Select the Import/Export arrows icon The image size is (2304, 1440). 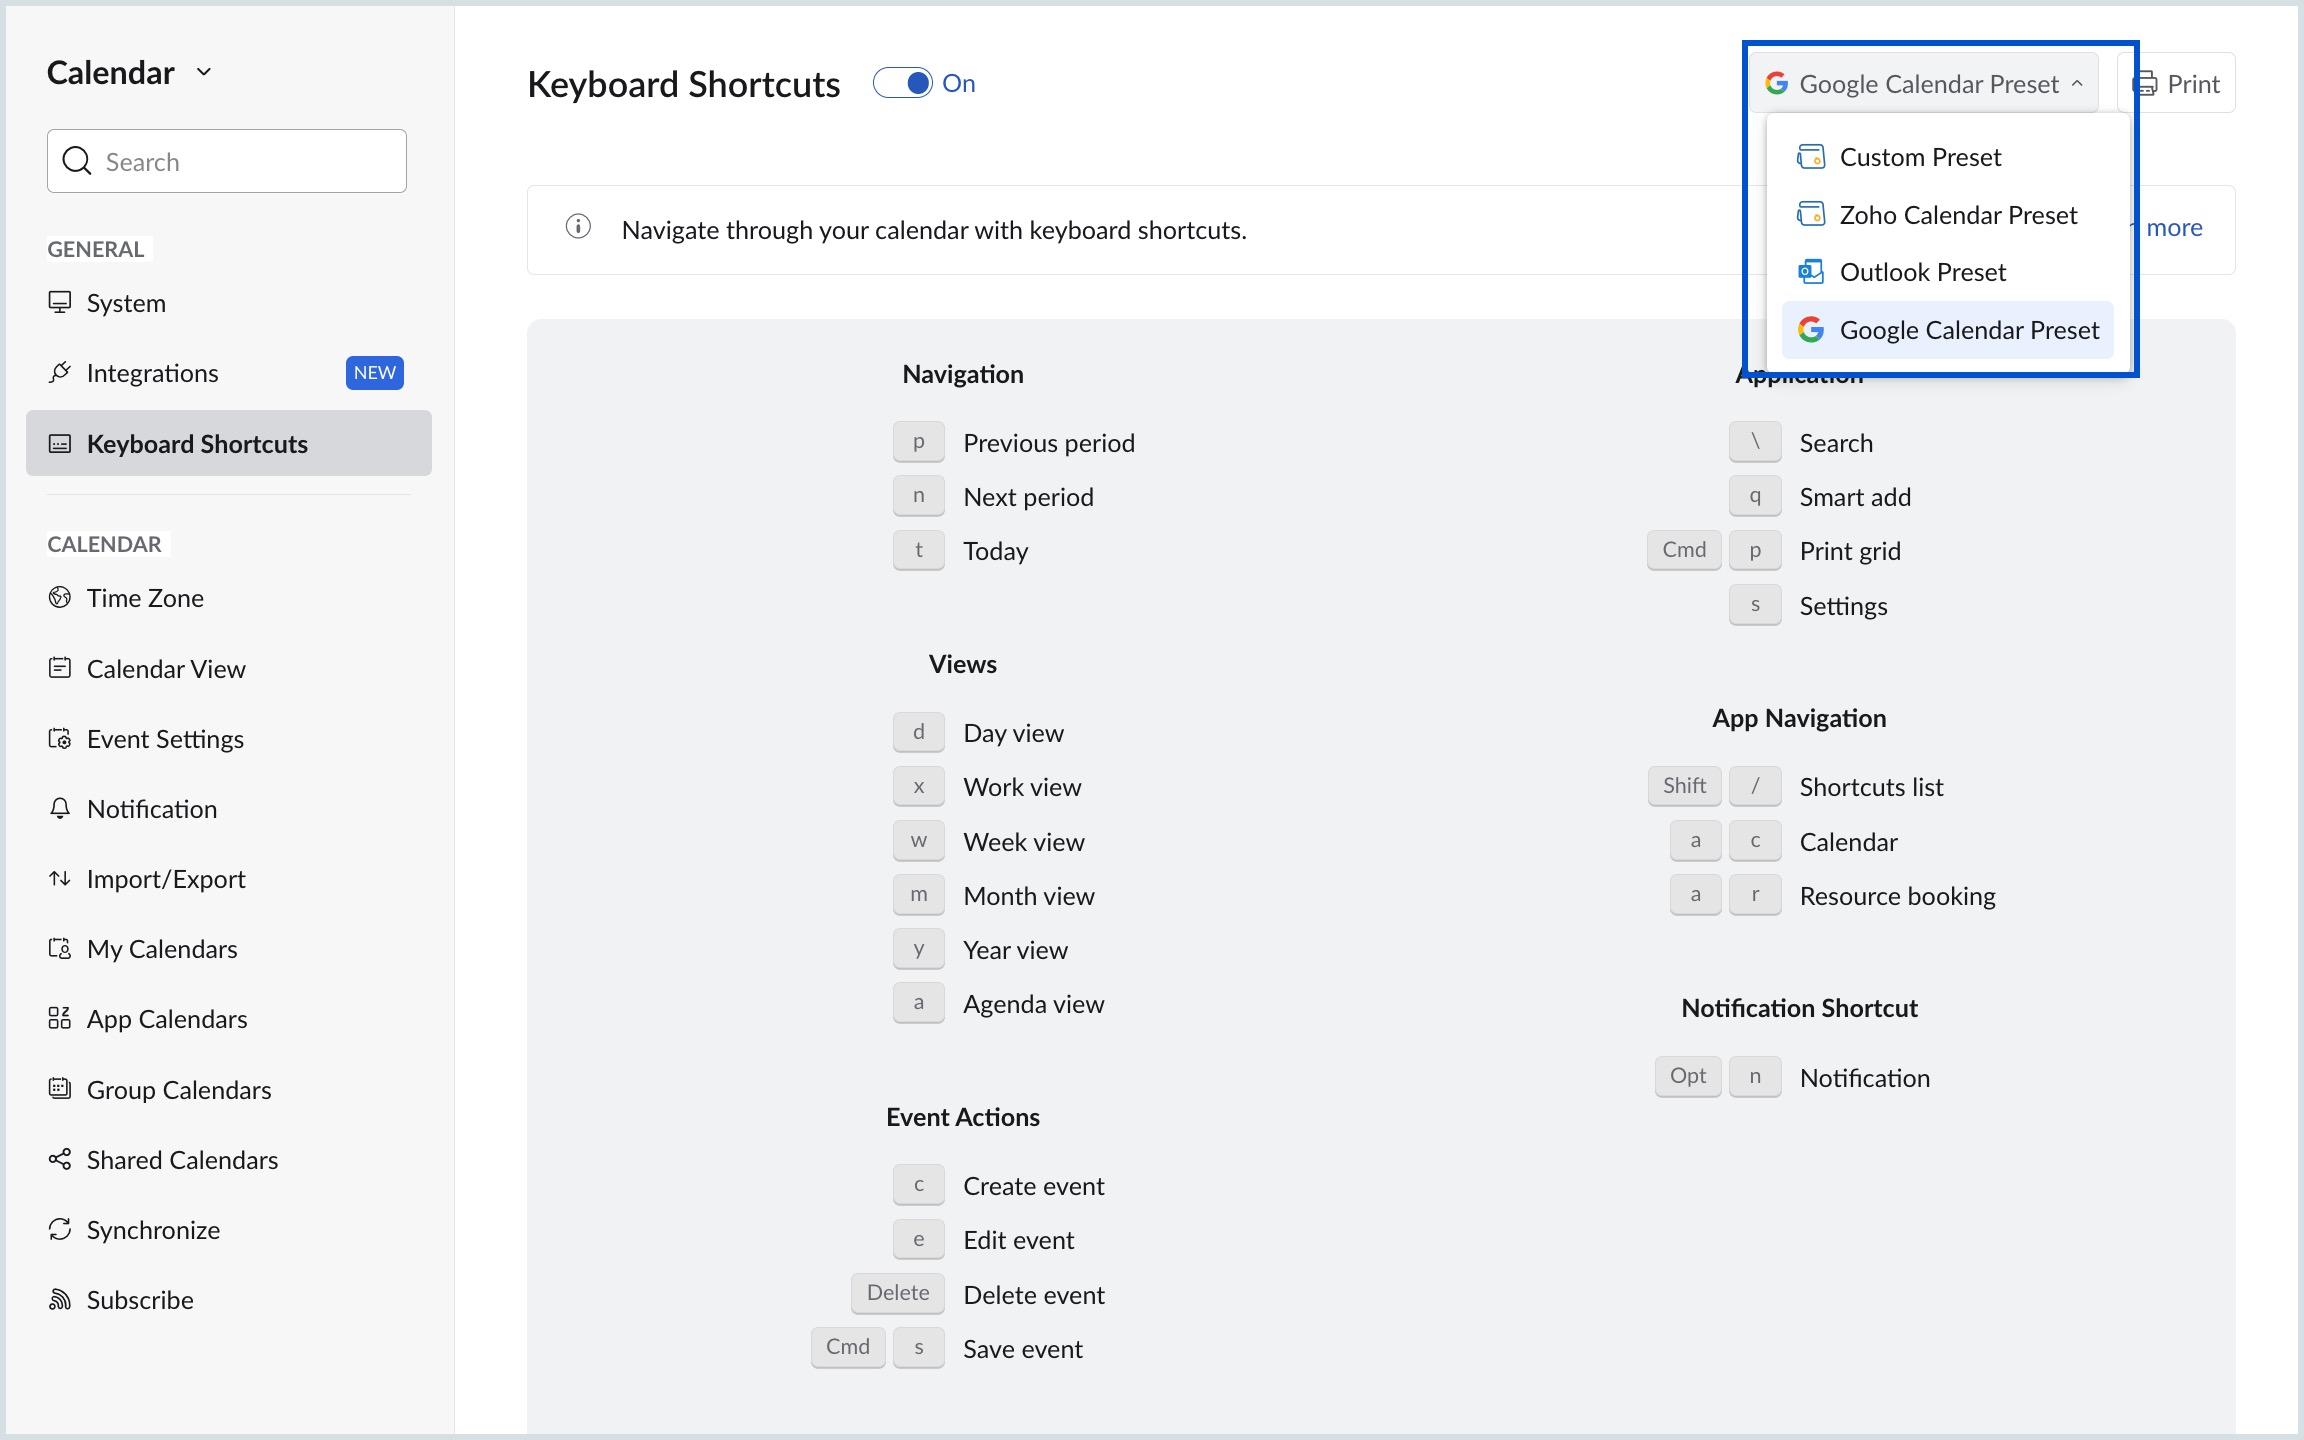[x=60, y=878]
